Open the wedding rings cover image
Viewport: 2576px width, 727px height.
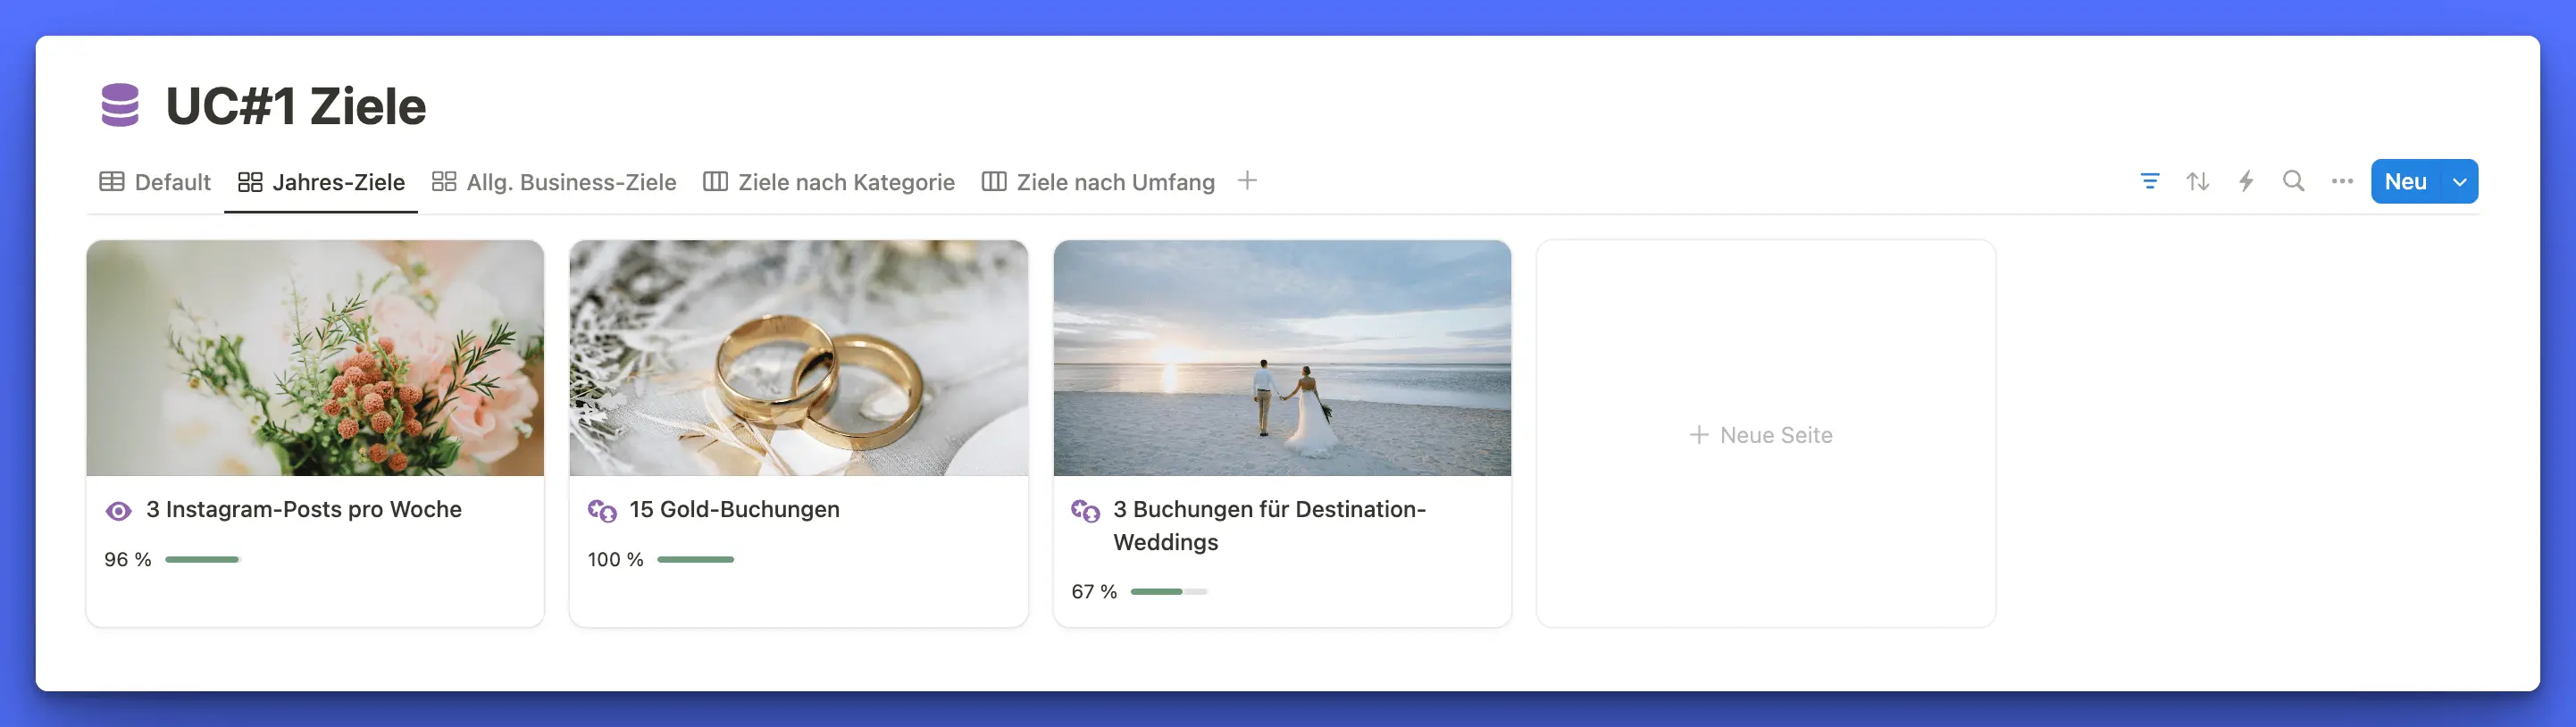[798, 358]
